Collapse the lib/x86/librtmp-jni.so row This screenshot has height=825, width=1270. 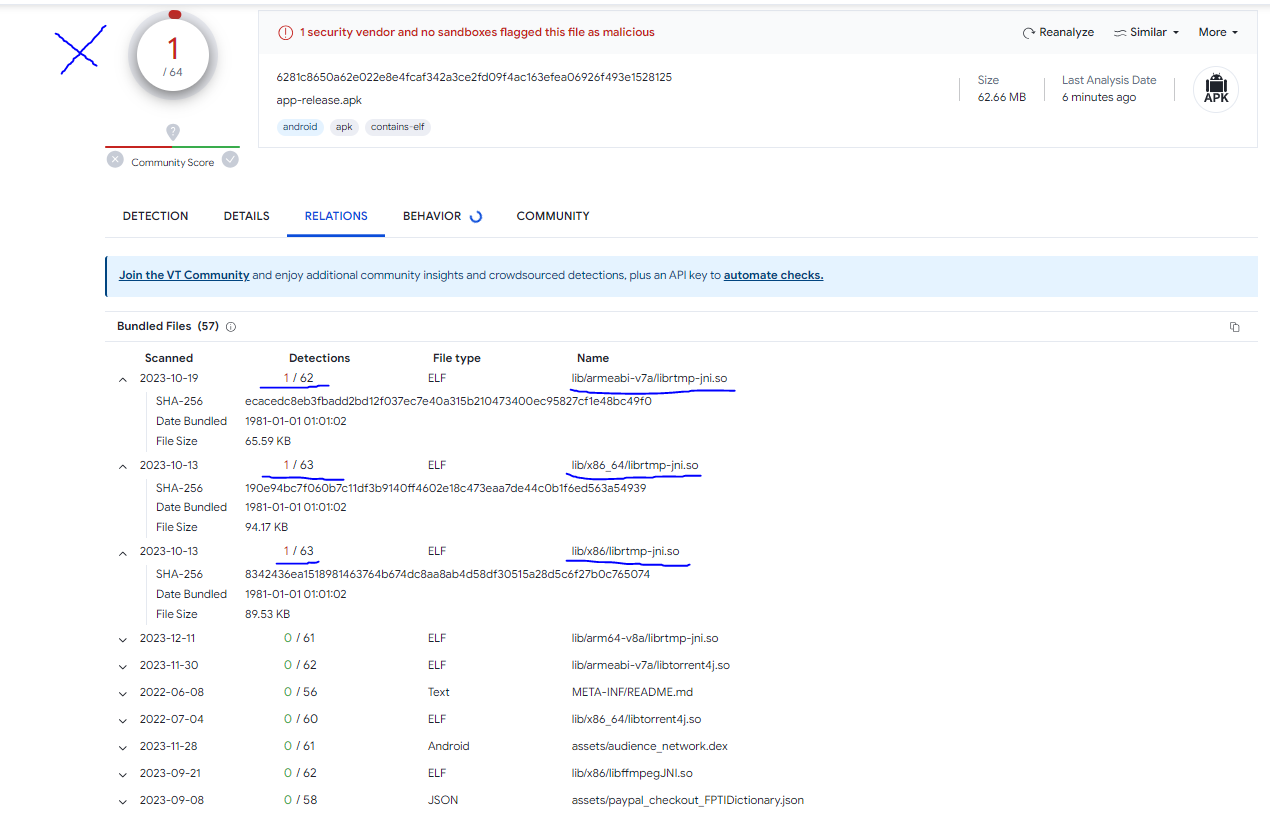(x=123, y=552)
